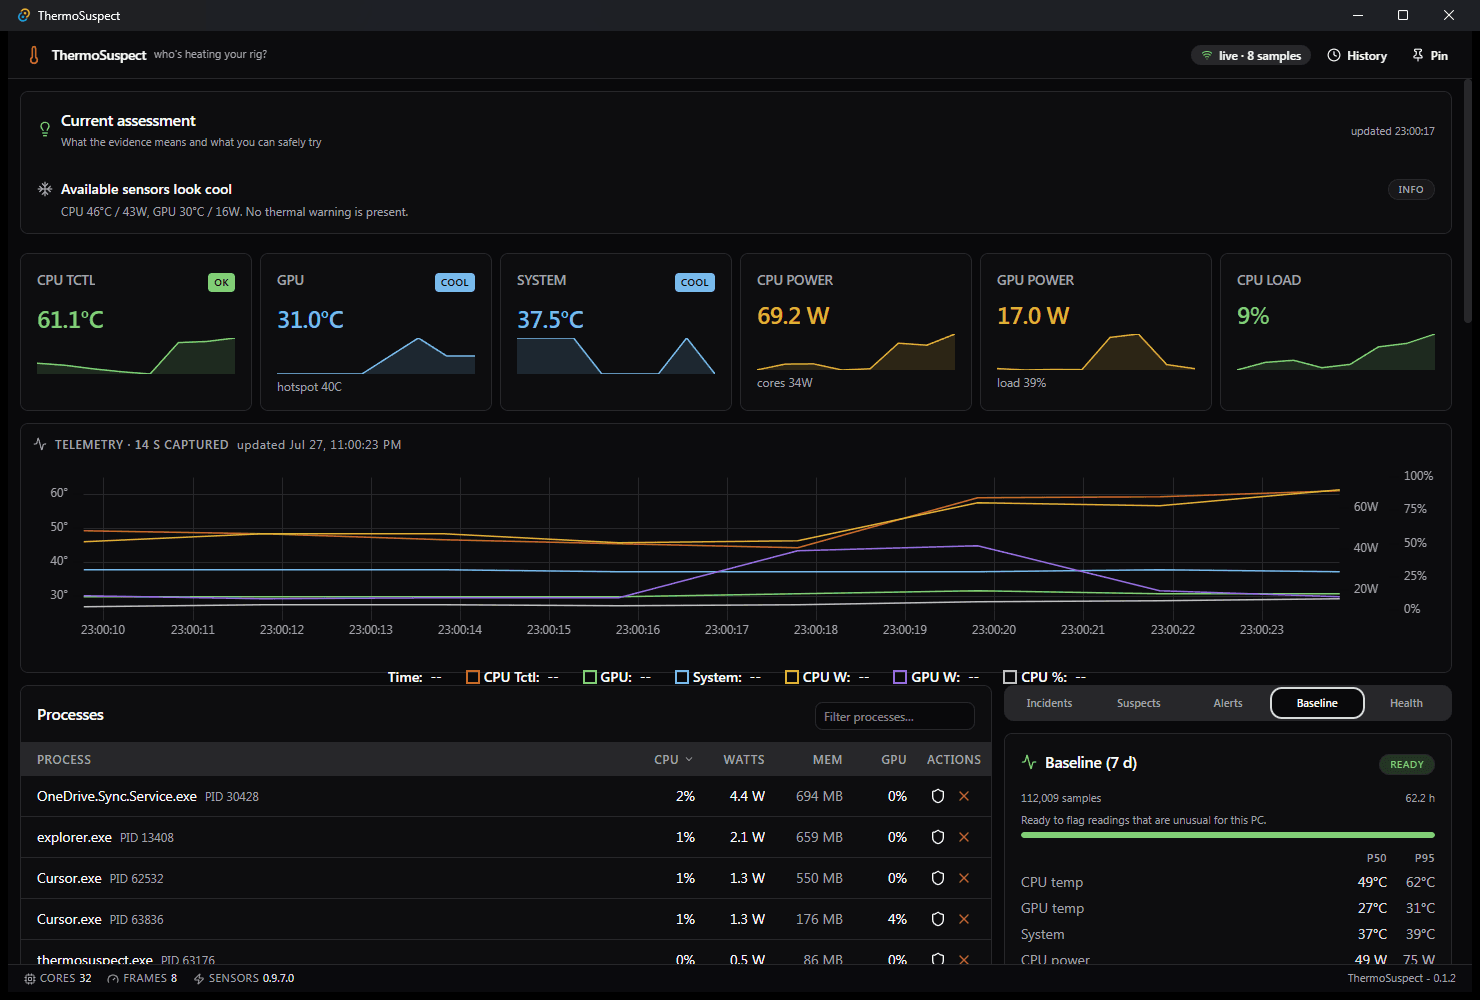Open the live · 8 samples status pill
The image size is (1480, 1000).
1250,55
